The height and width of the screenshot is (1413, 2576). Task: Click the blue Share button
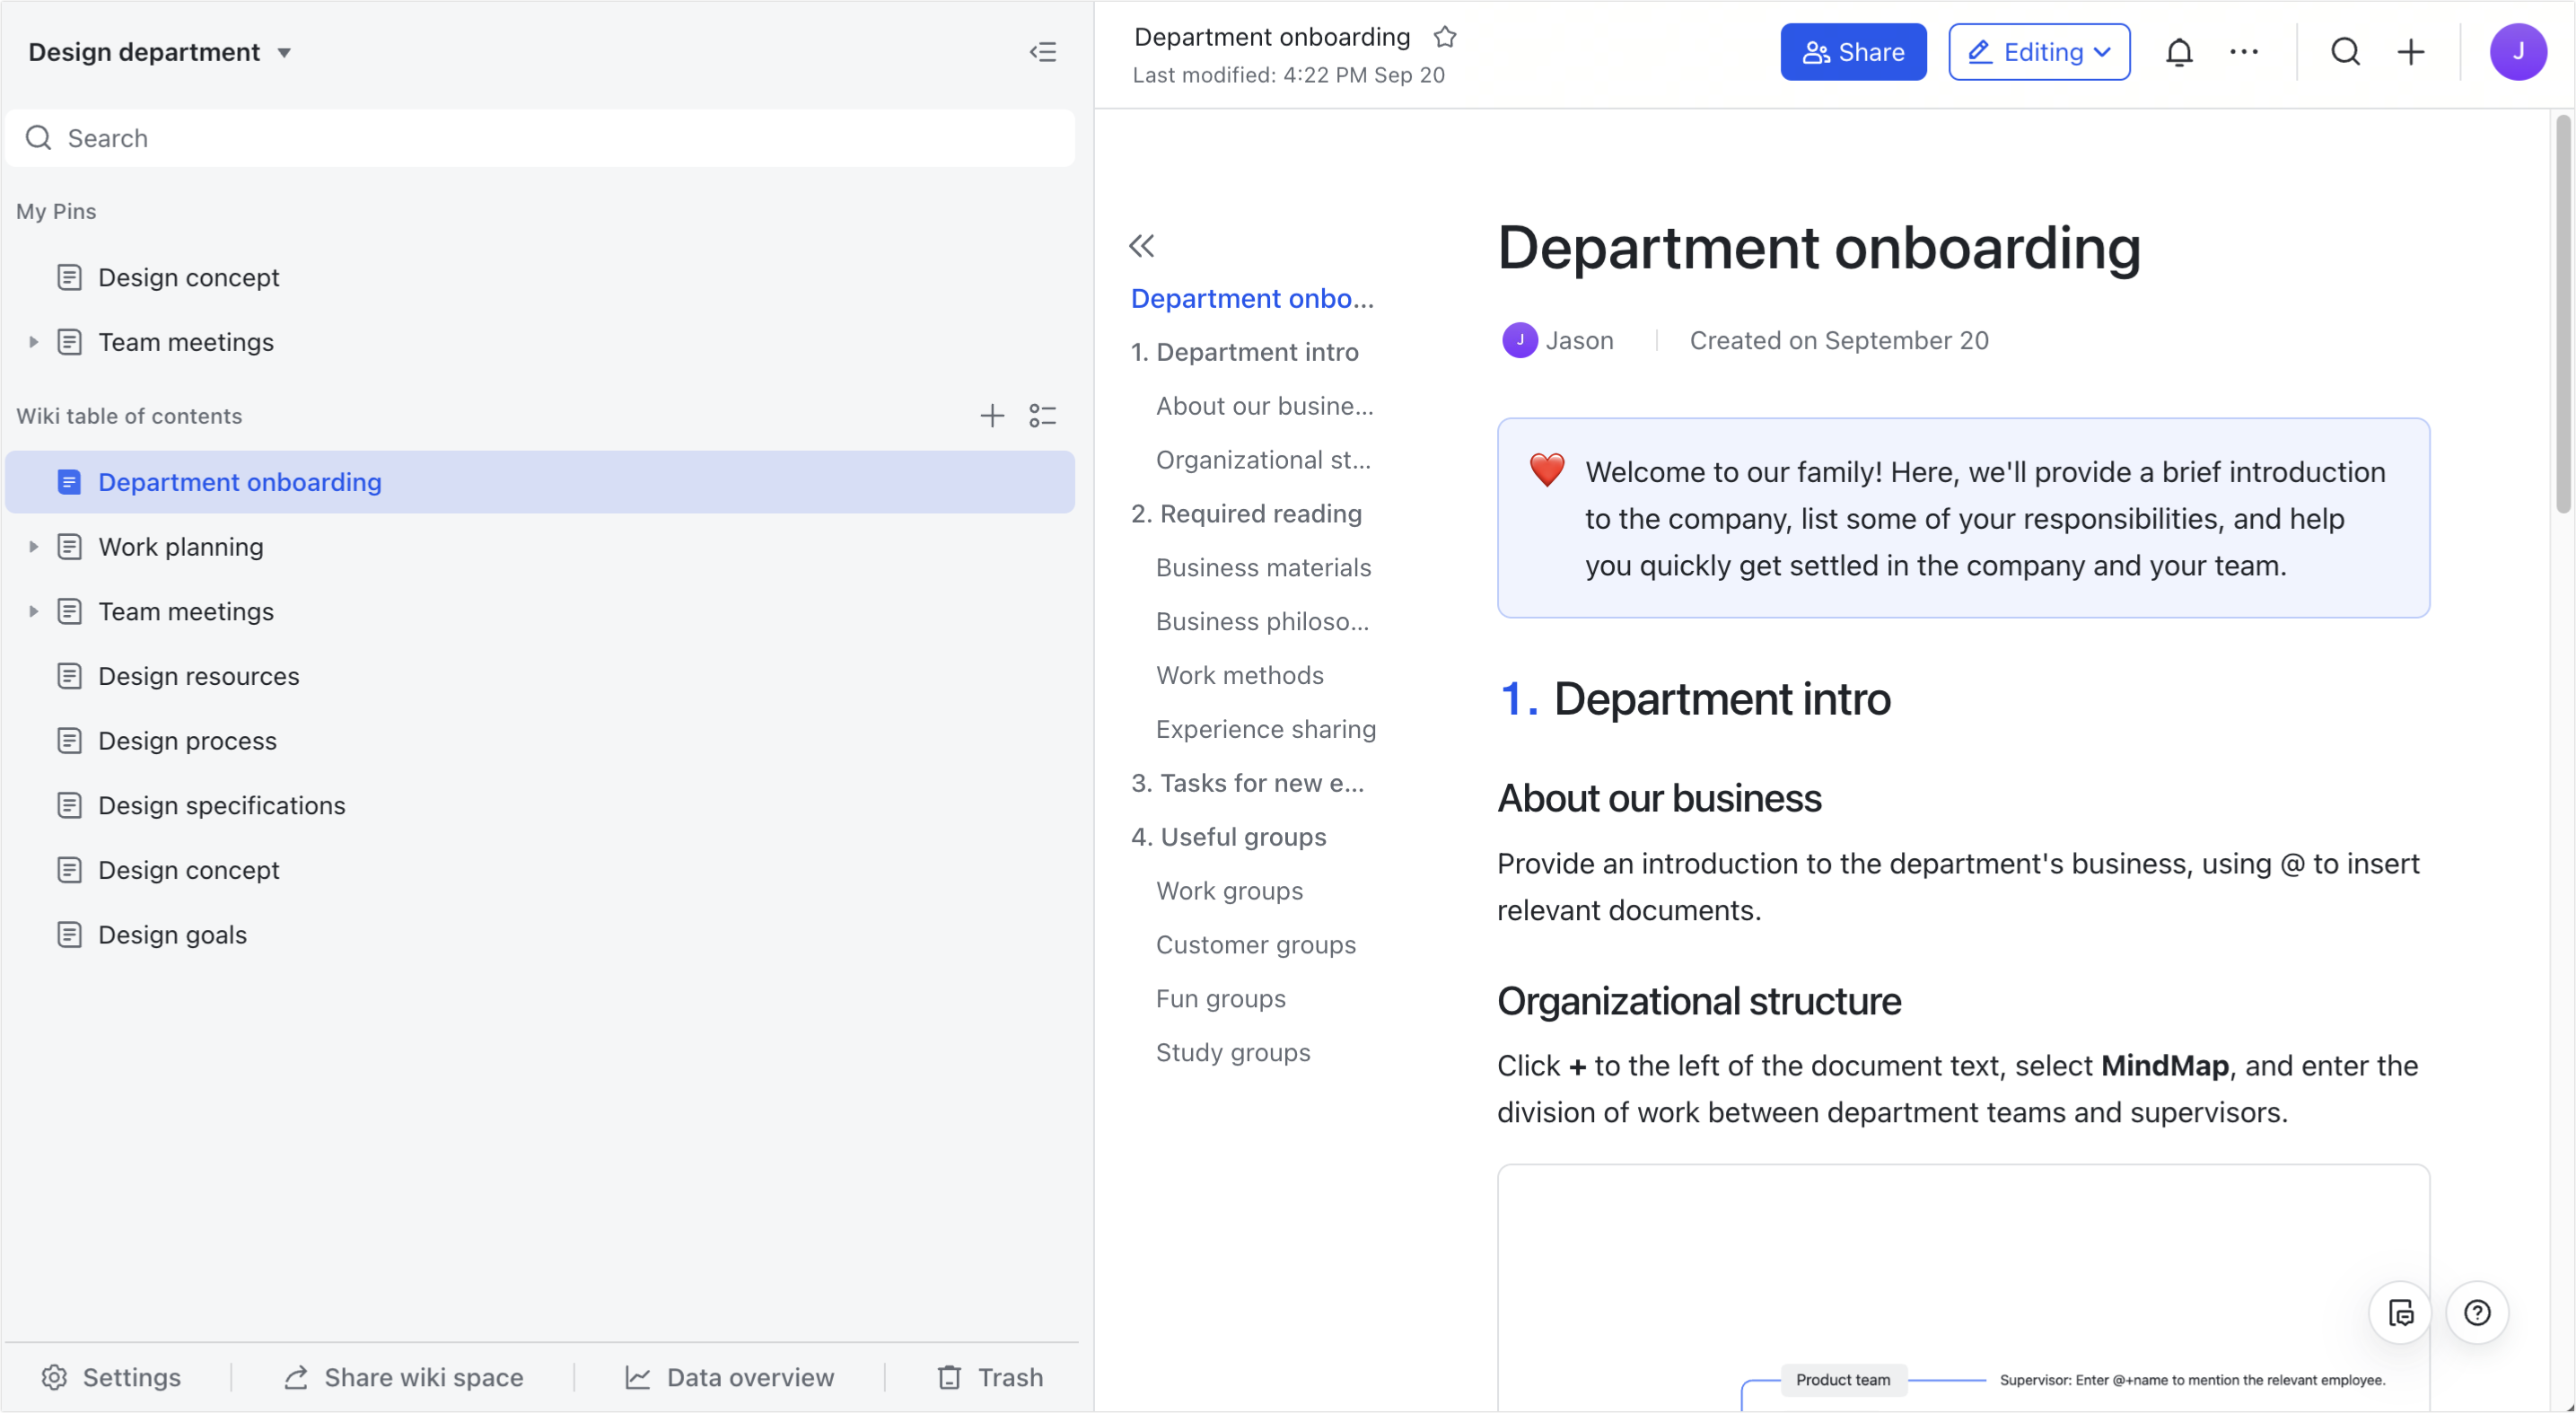pos(1853,52)
